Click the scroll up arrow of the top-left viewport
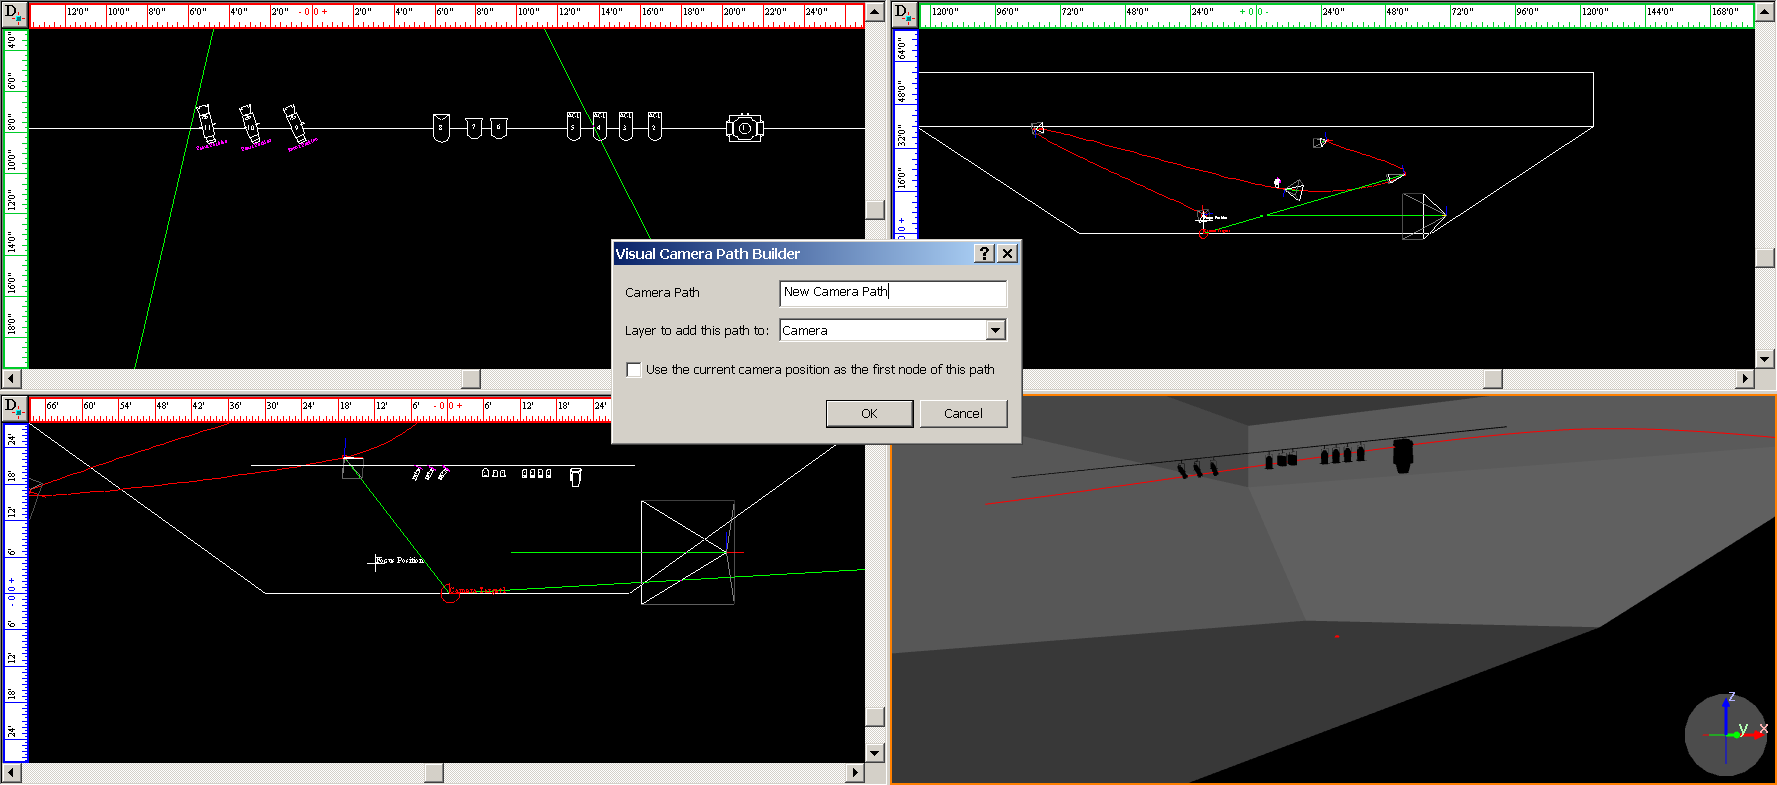Screen dimensions: 1777x785 [x=875, y=13]
